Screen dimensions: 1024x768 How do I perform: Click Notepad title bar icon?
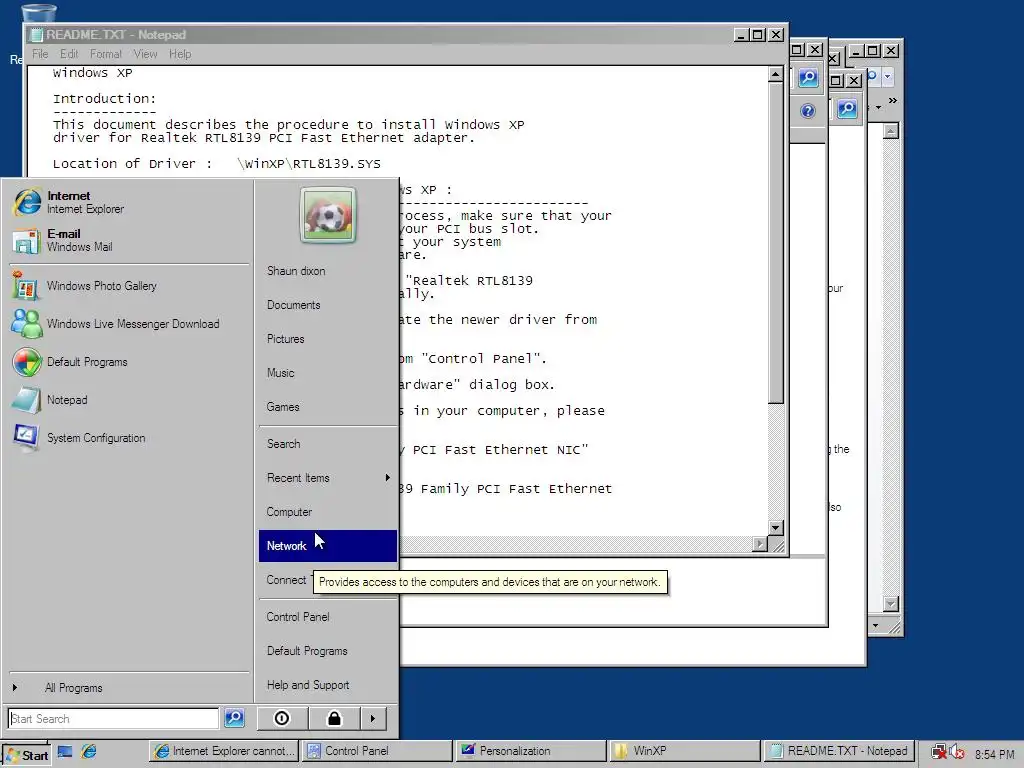(37, 35)
